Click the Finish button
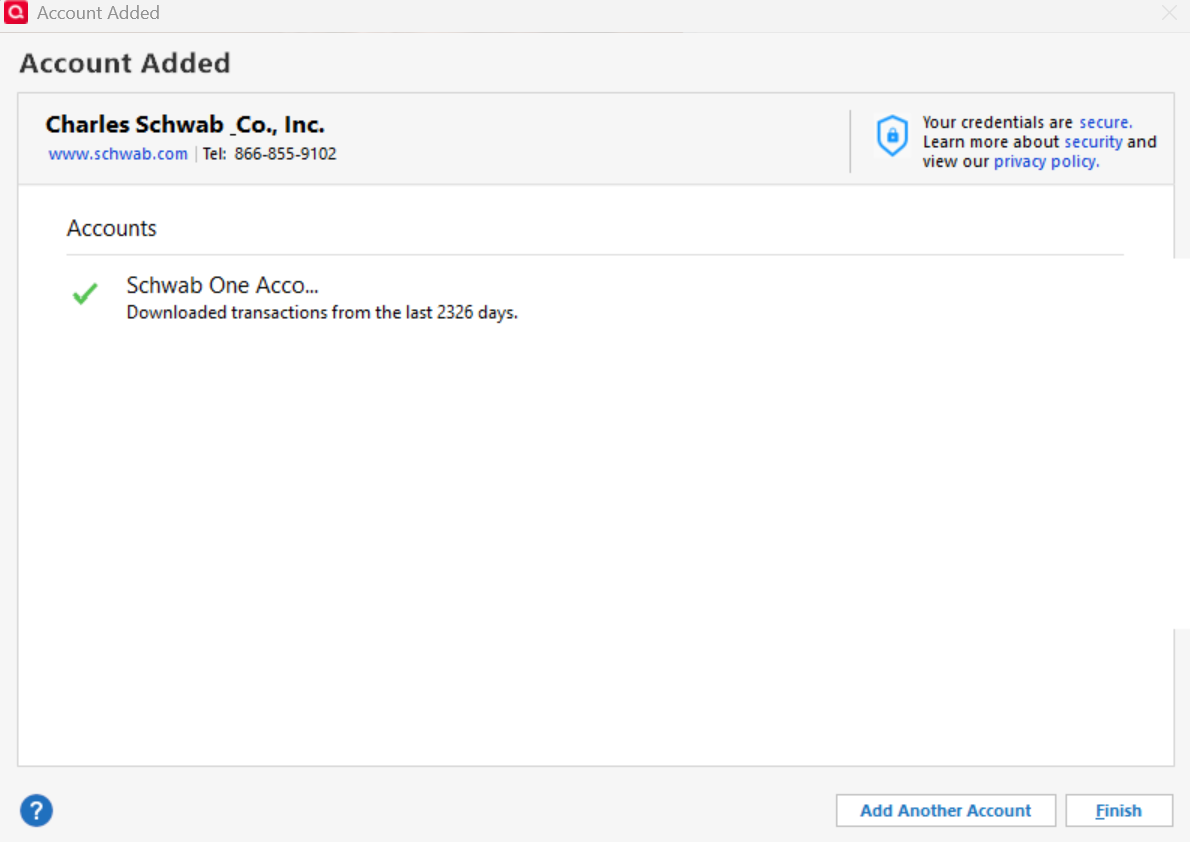 tap(1119, 810)
